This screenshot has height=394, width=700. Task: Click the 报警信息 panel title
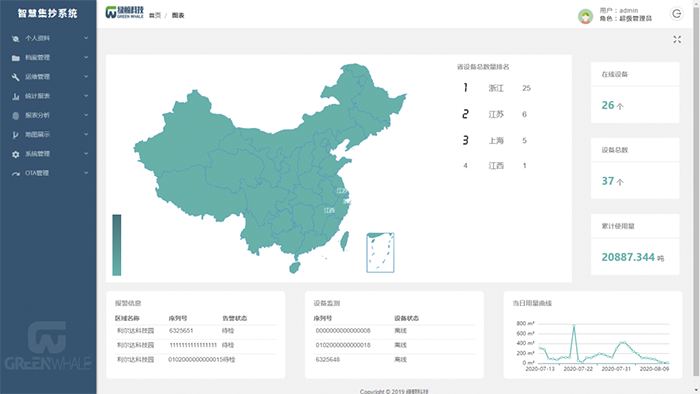click(x=128, y=303)
